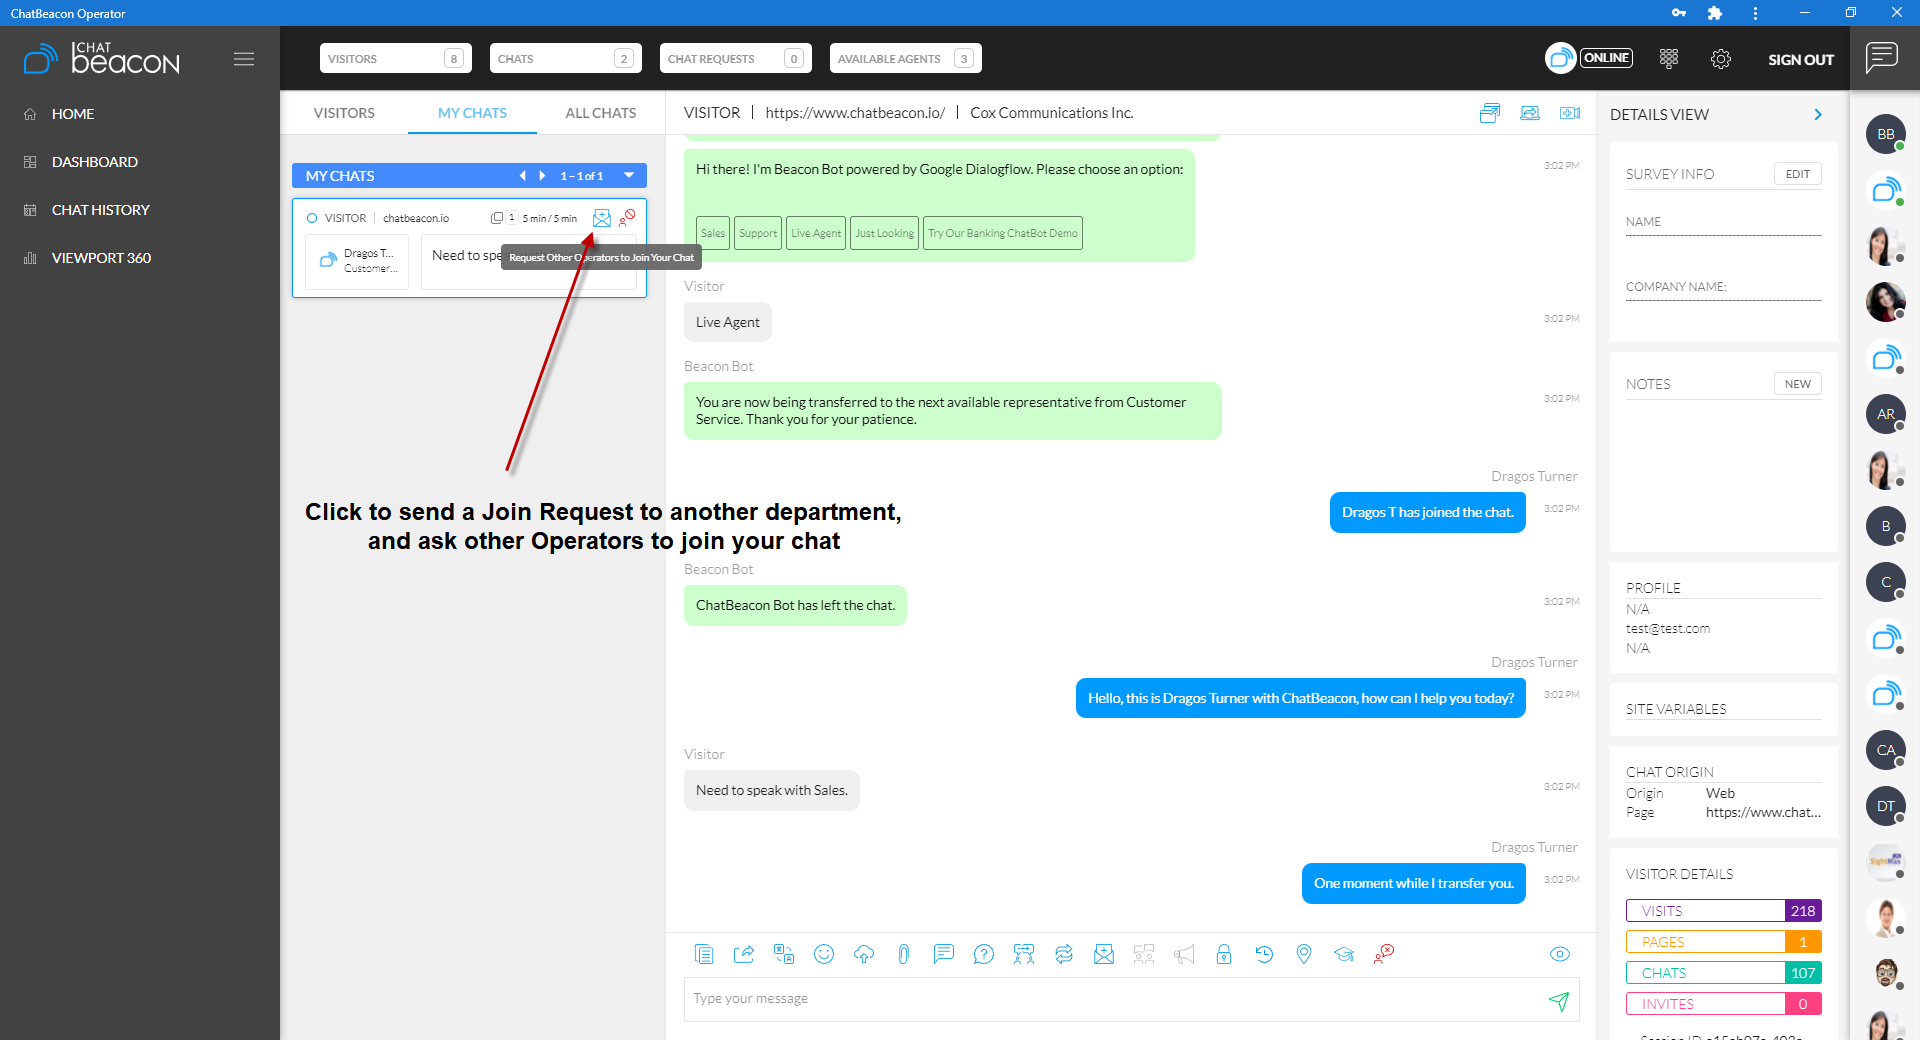The height and width of the screenshot is (1040, 1920).
Task: Open VIEWPORT 360 in the sidebar
Action: 101,258
